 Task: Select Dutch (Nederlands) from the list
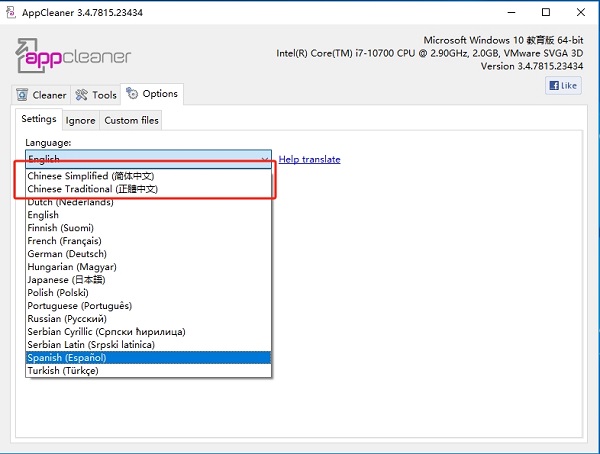149,202
